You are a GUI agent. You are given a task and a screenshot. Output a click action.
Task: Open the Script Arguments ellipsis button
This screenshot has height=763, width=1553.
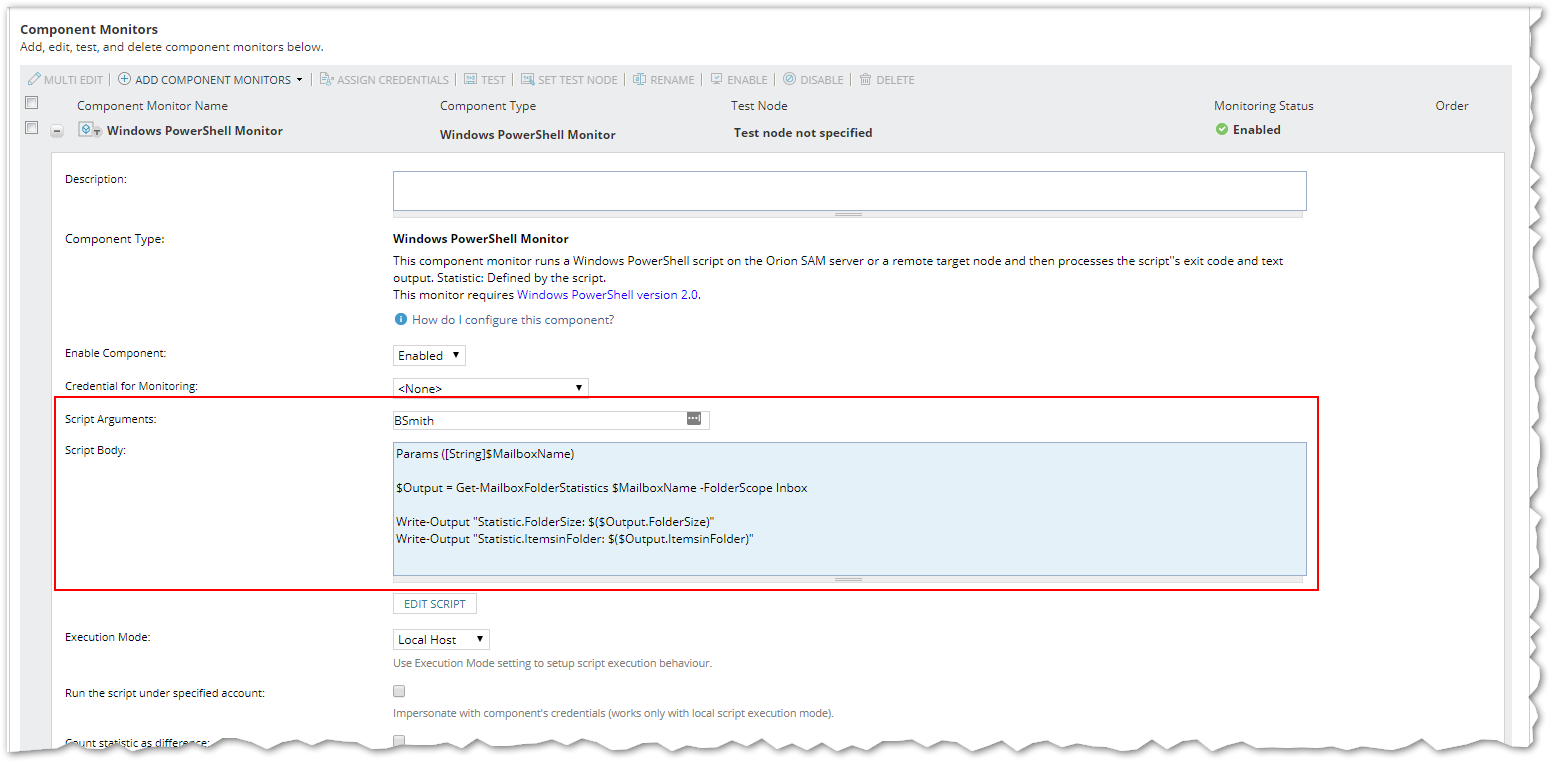point(694,419)
